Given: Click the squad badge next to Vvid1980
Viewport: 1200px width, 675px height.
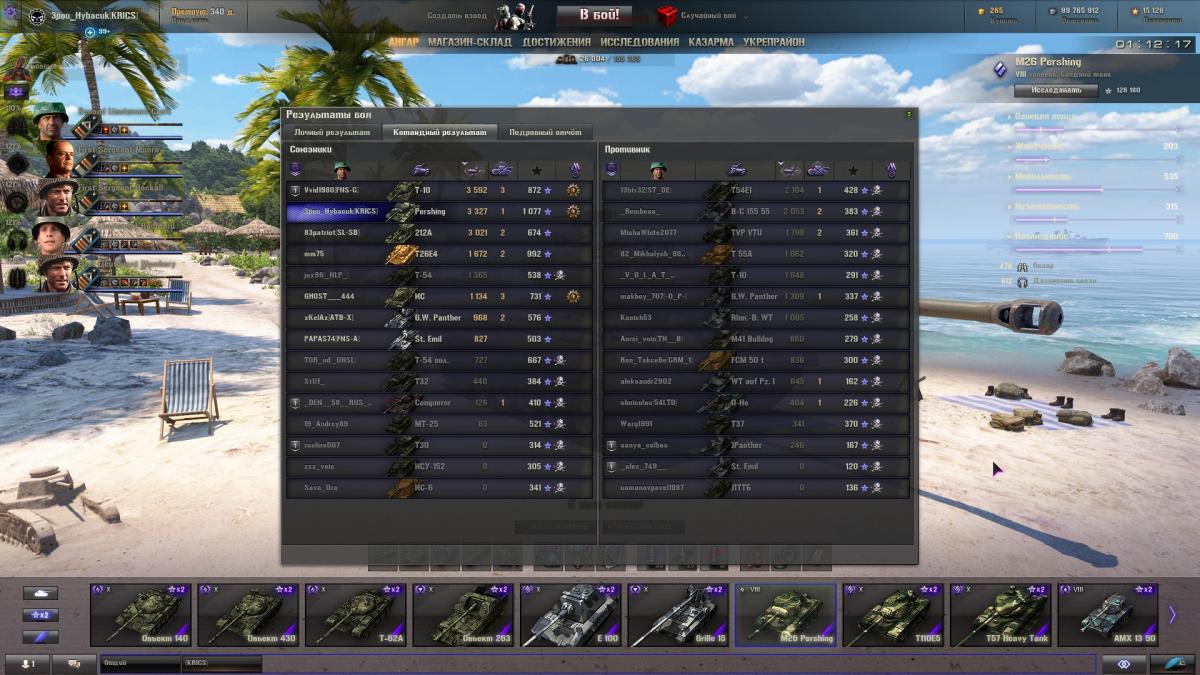Looking at the screenshot, I should [x=295, y=190].
